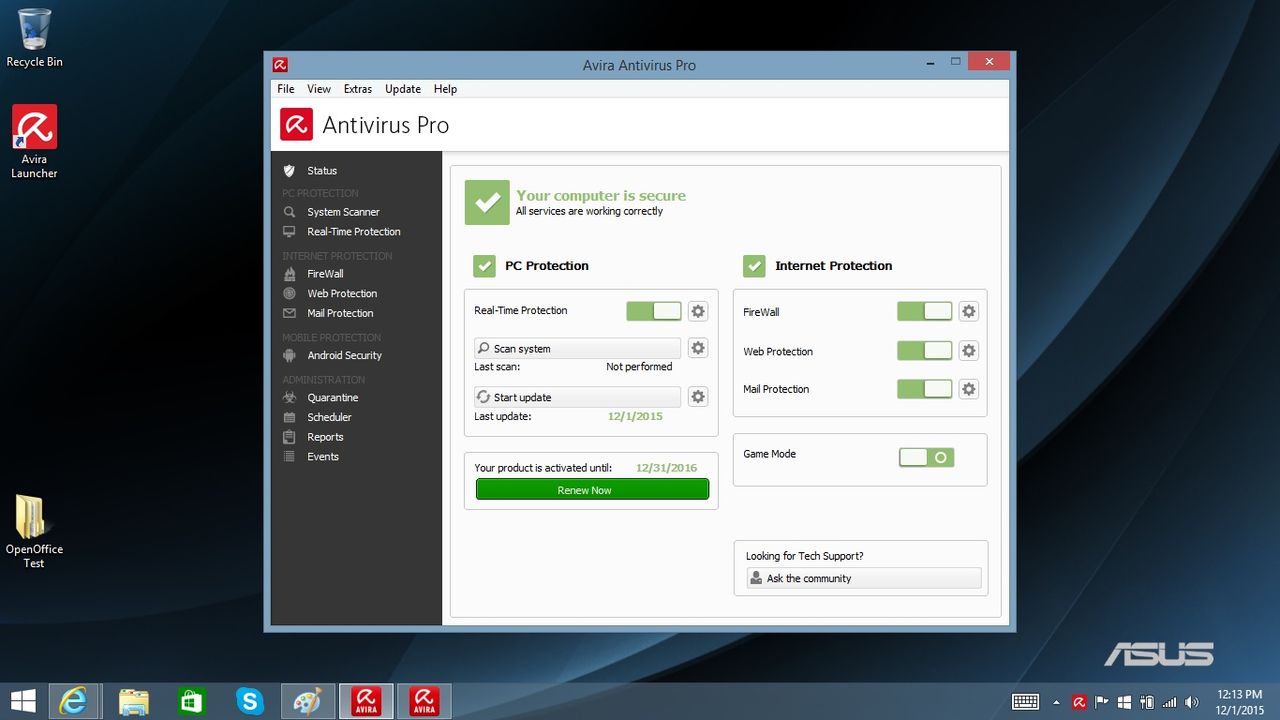Screen dimensions: 1280x720
Task: Click the 'ADMINISTRATION' sidebar header
Action: [323, 380]
